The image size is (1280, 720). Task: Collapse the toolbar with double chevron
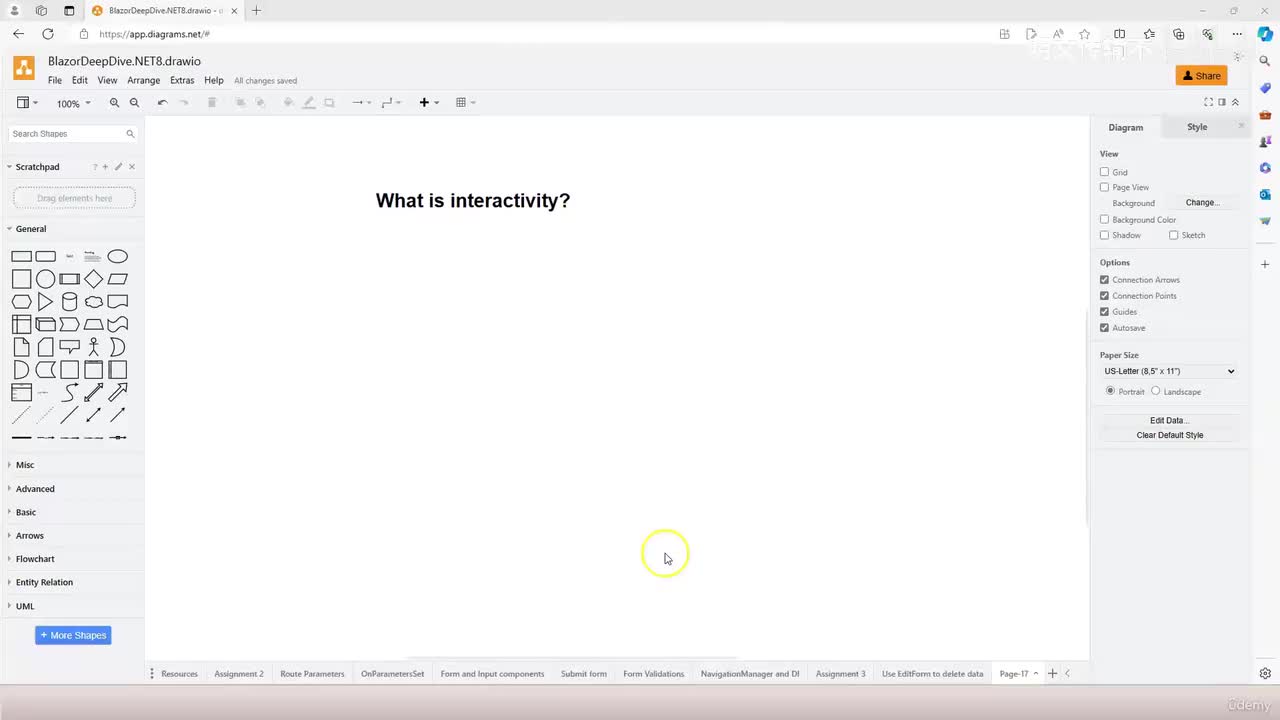click(1235, 102)
